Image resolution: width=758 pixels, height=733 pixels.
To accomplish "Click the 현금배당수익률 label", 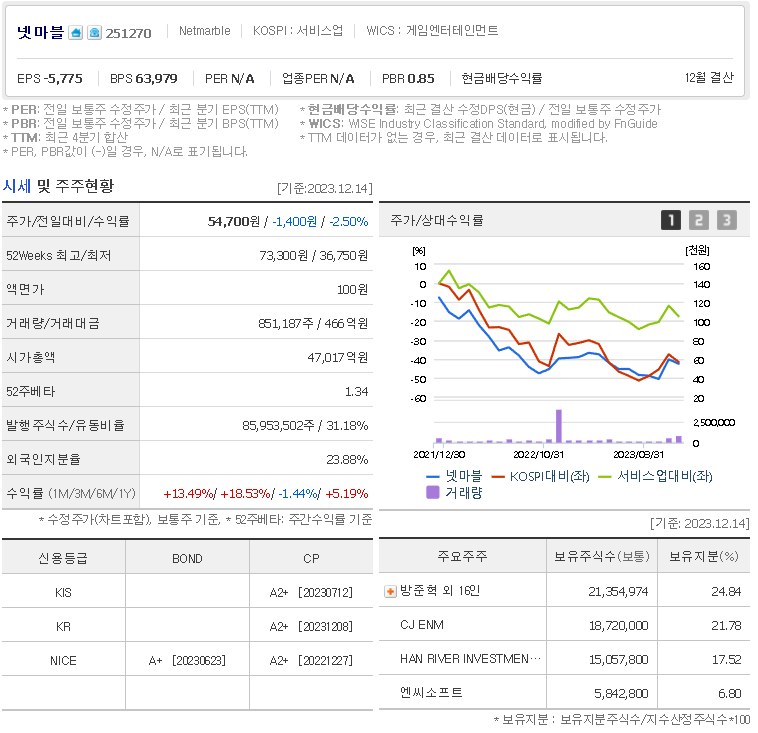I will [x=502, y=78].
